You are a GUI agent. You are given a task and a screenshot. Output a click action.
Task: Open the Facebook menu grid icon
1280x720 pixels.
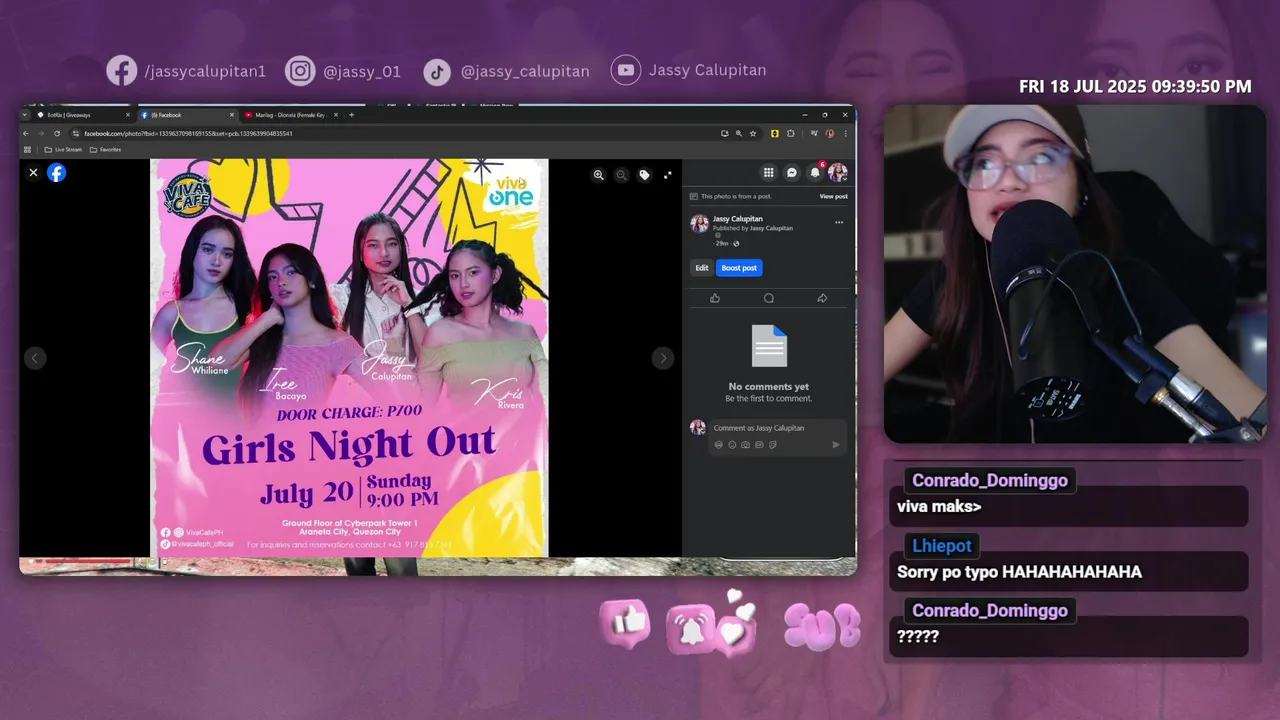(768, 172)
